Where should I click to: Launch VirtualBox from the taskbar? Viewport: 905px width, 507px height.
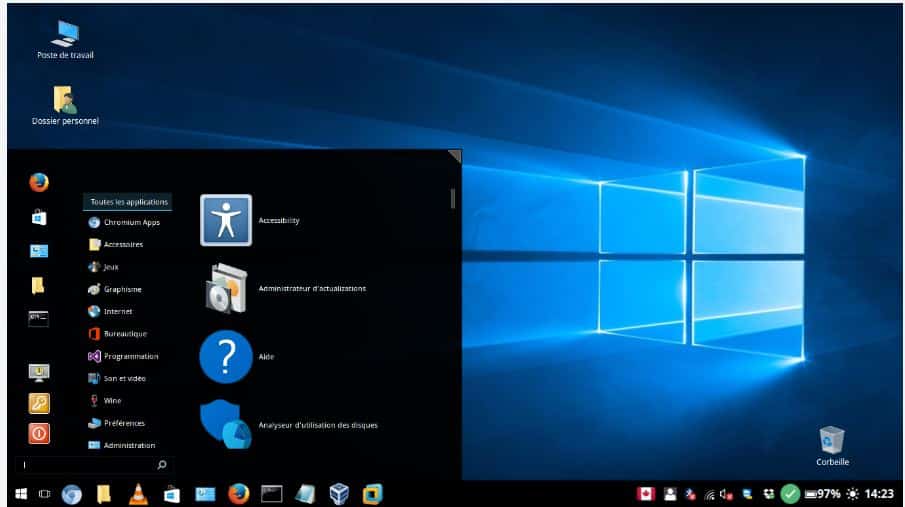click(x=339, y=494)
